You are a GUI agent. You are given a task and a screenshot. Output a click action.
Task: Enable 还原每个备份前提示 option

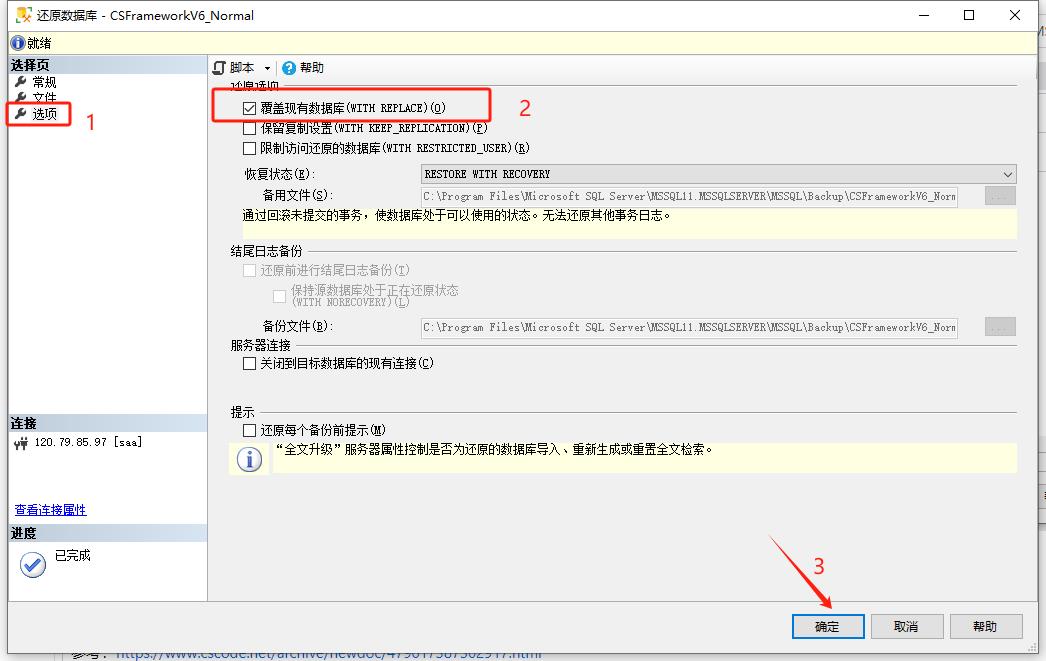click(248, 430)
